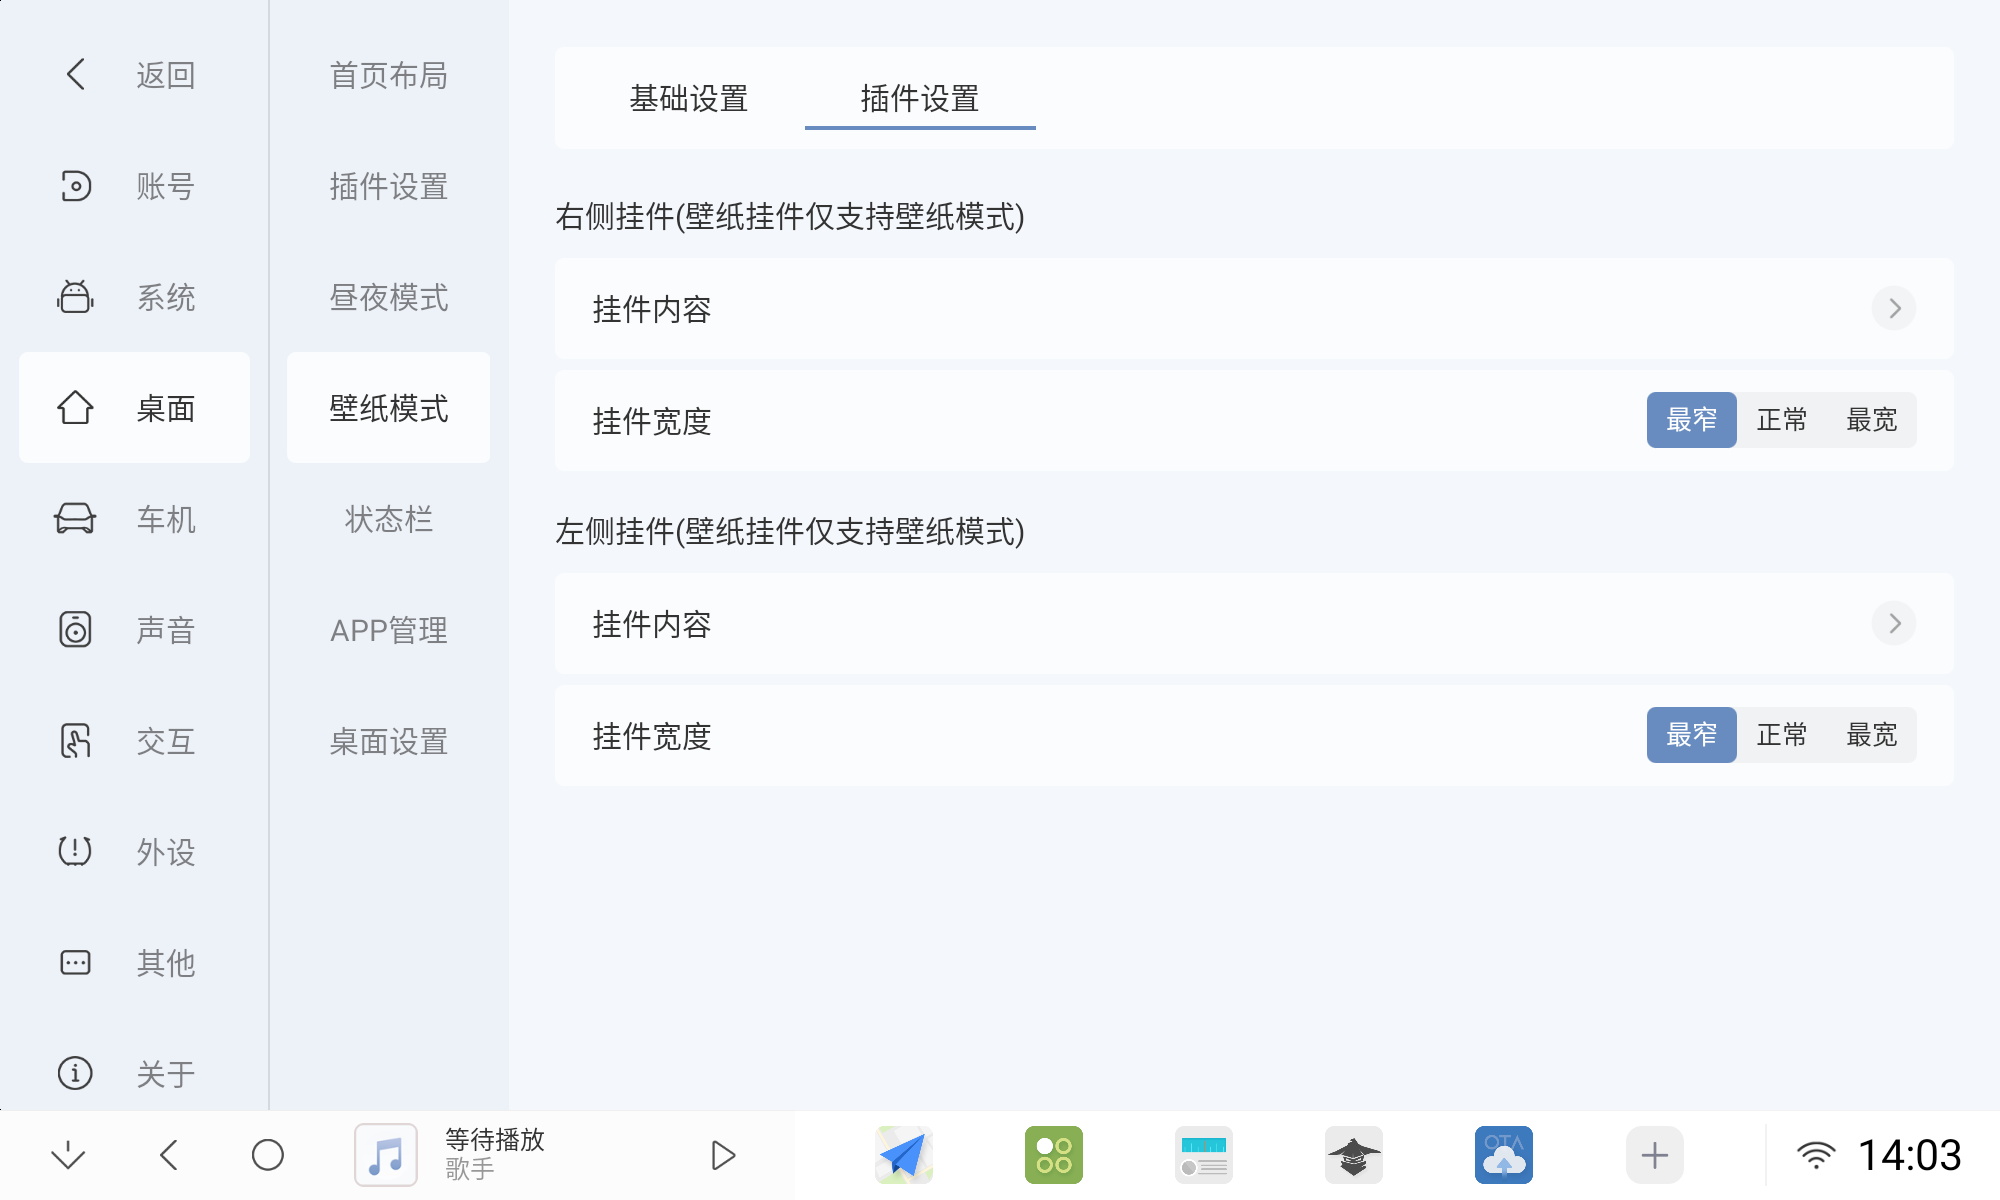
Task: Open the 状态栏 settings menu item
Action: coord(388,519)
